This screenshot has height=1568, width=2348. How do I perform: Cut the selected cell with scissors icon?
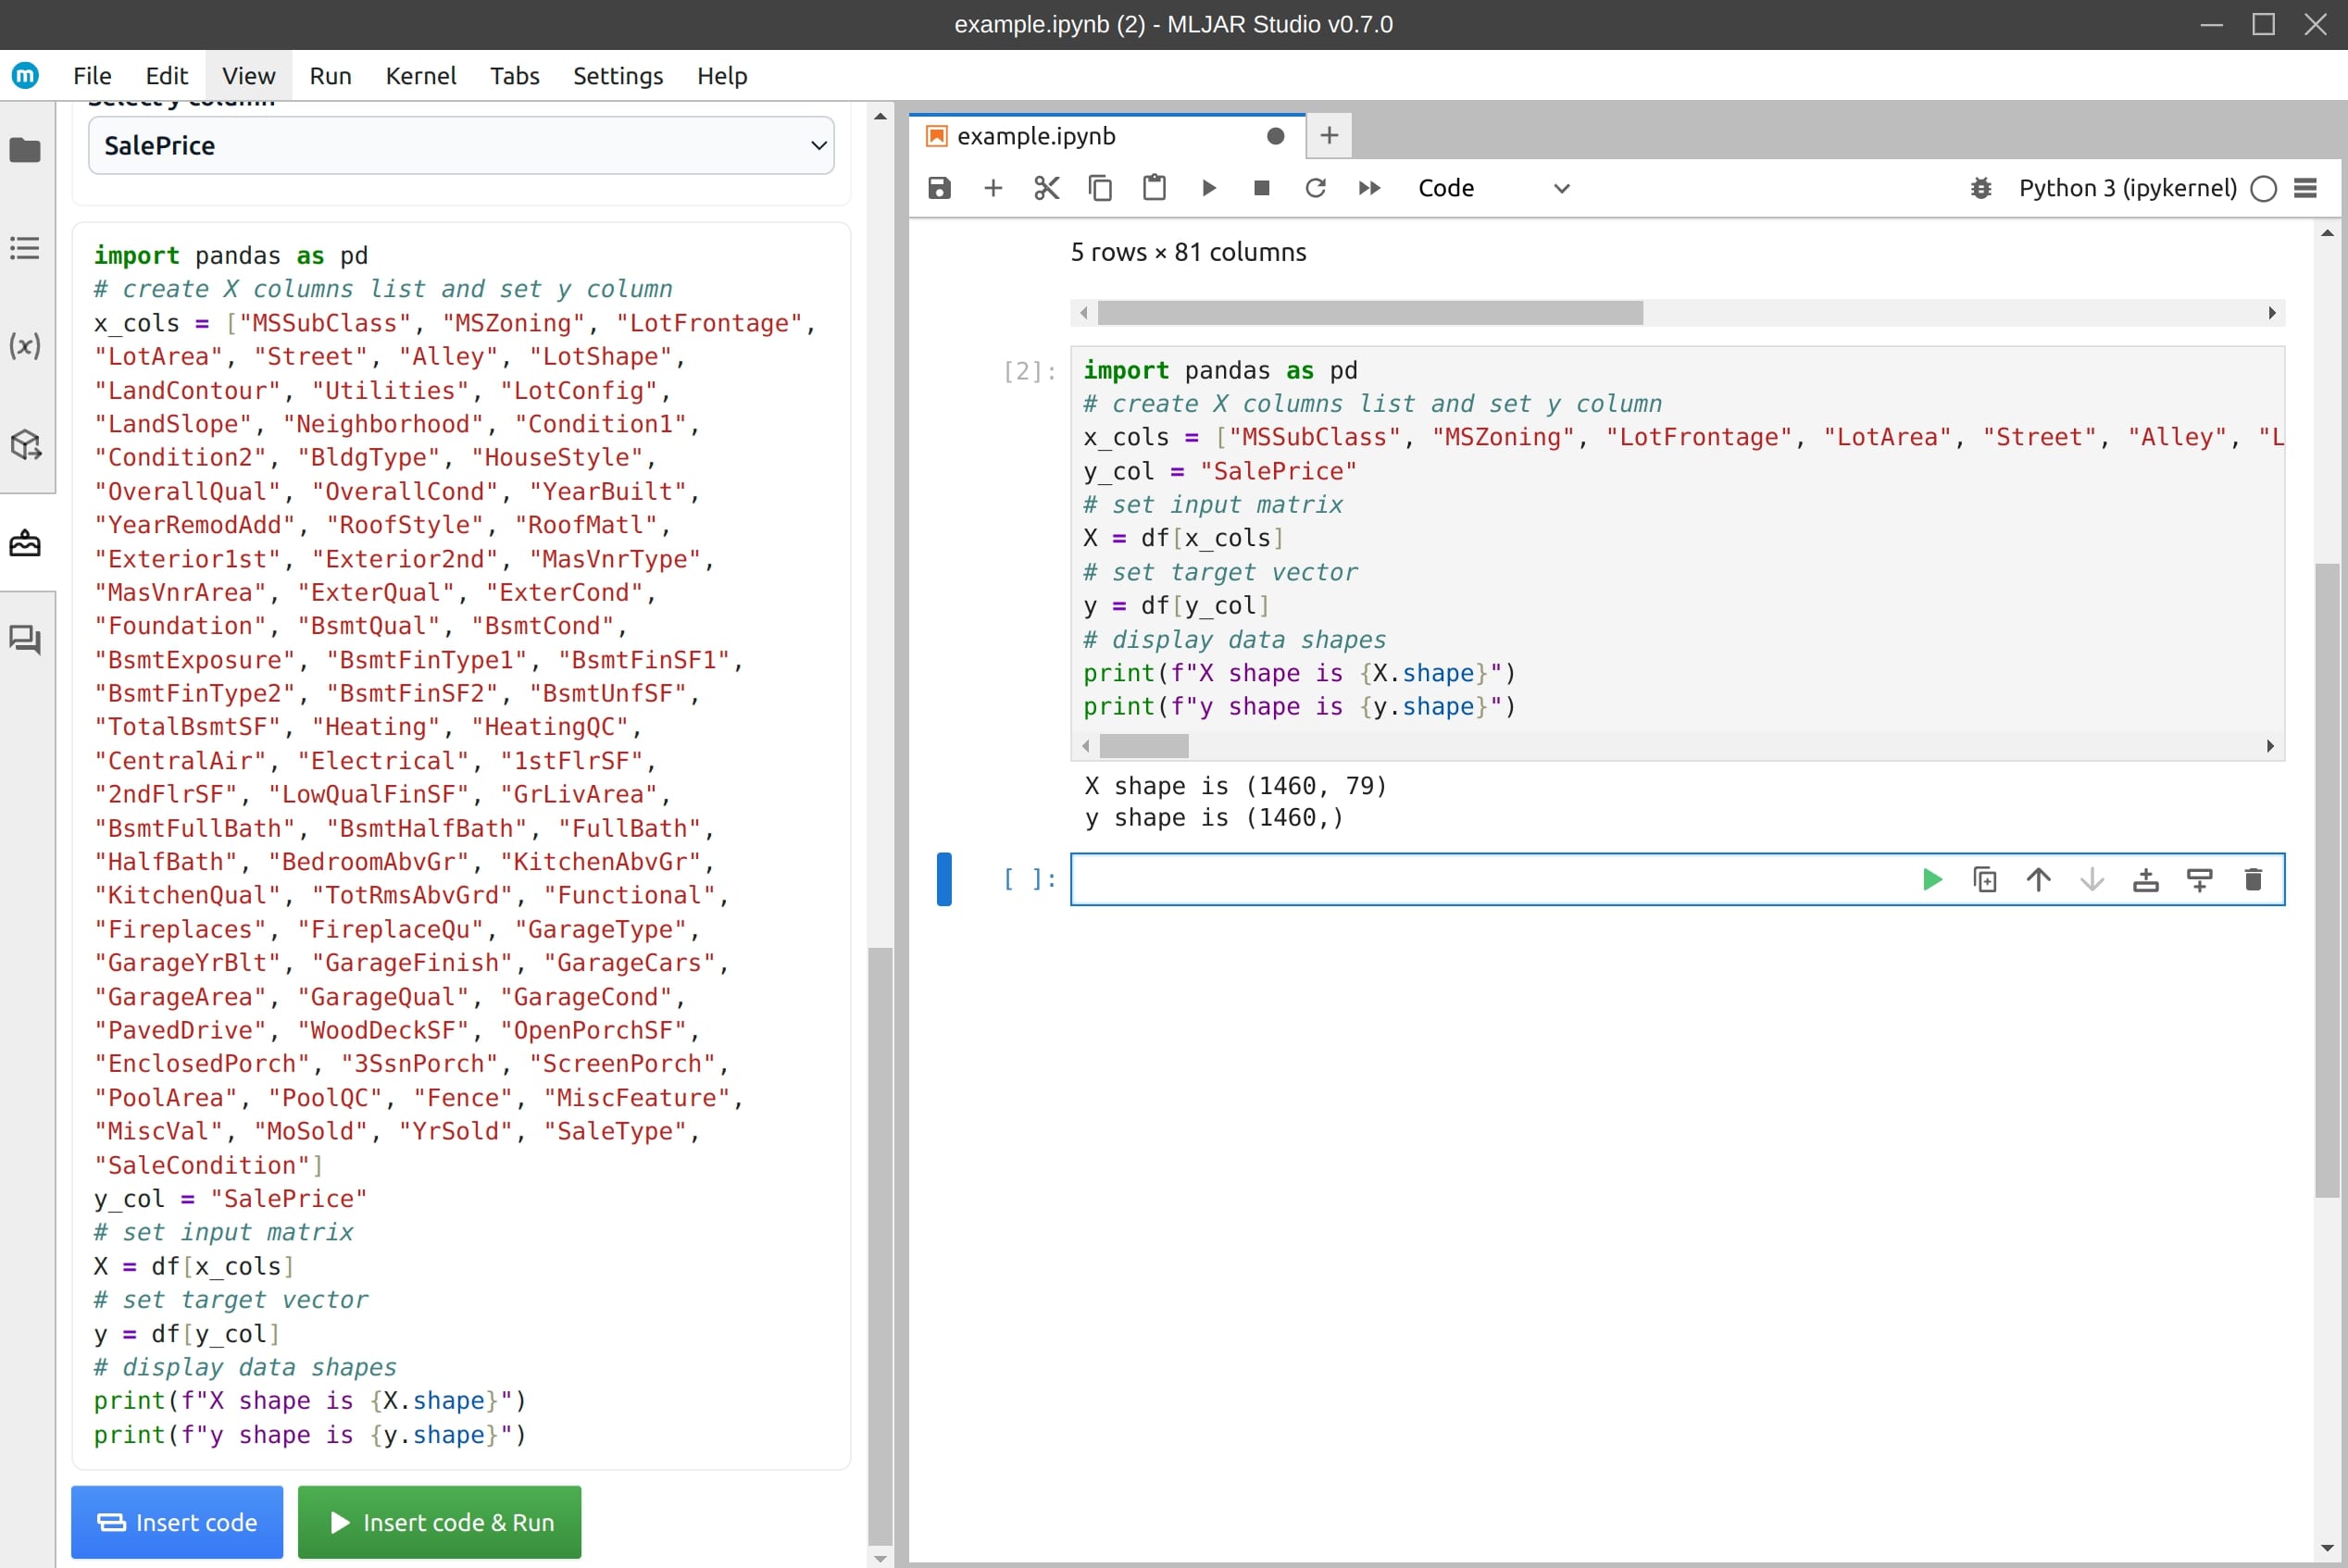[1046, 188]
